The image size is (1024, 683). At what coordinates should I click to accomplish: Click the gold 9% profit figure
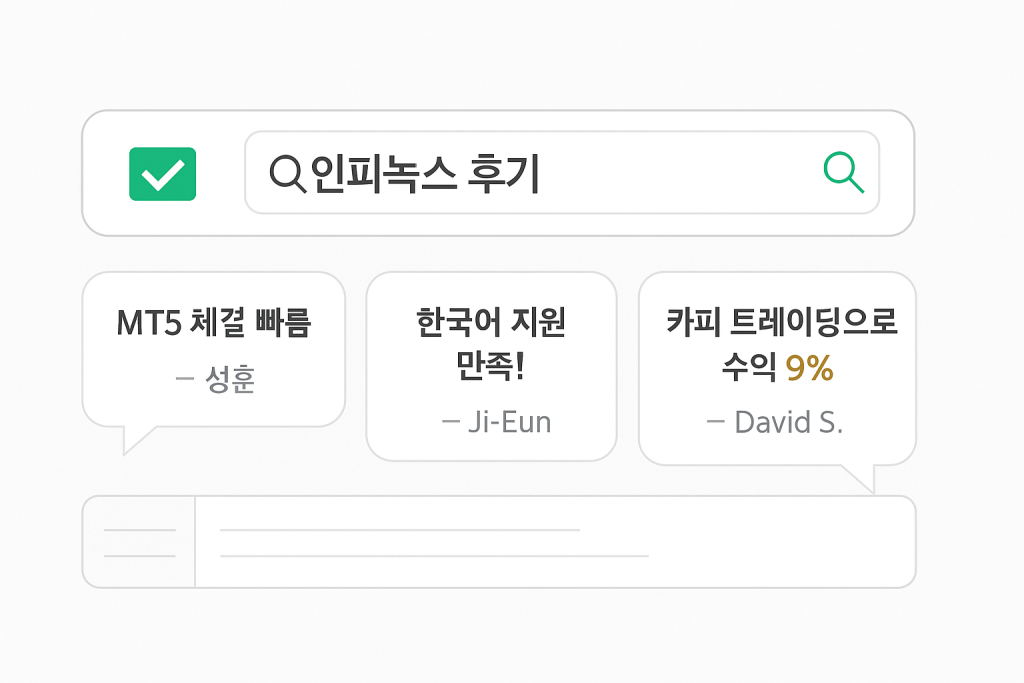pyautogui.click(x=809, y=368)
